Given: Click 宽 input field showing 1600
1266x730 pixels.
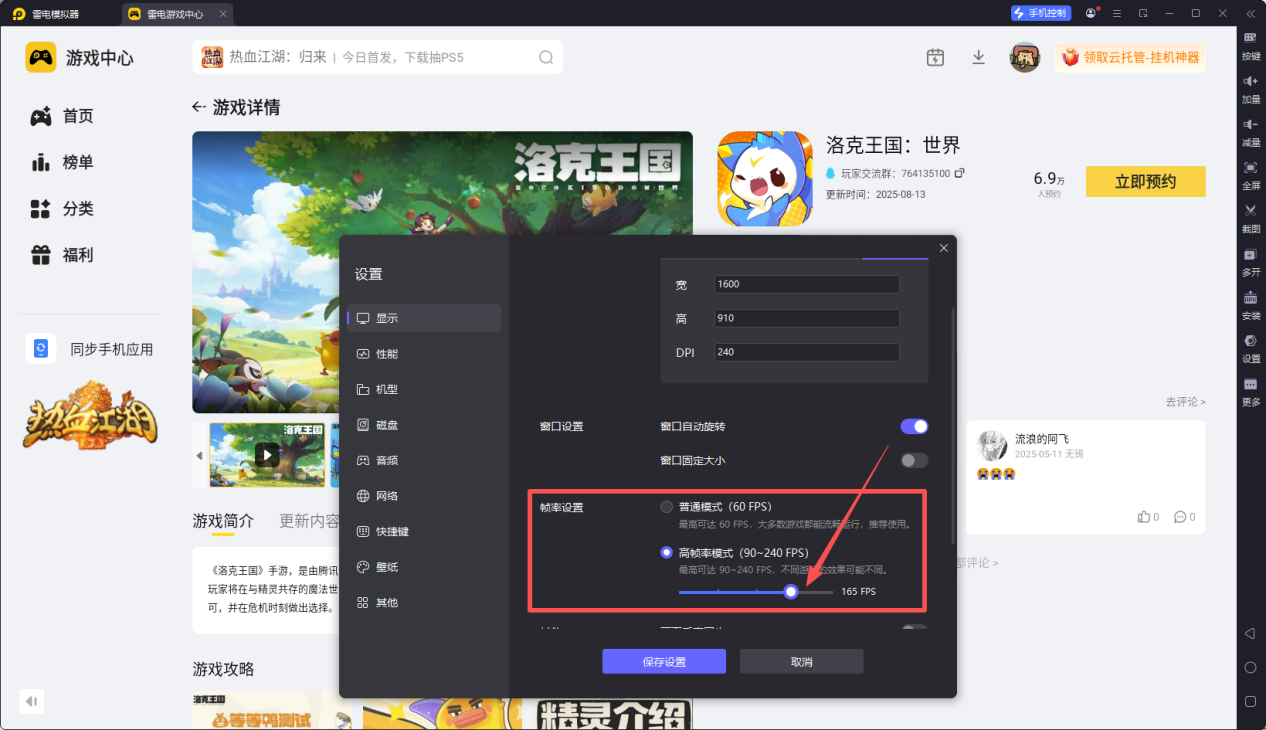Looking at the screenshot, I should coord(807,284).
